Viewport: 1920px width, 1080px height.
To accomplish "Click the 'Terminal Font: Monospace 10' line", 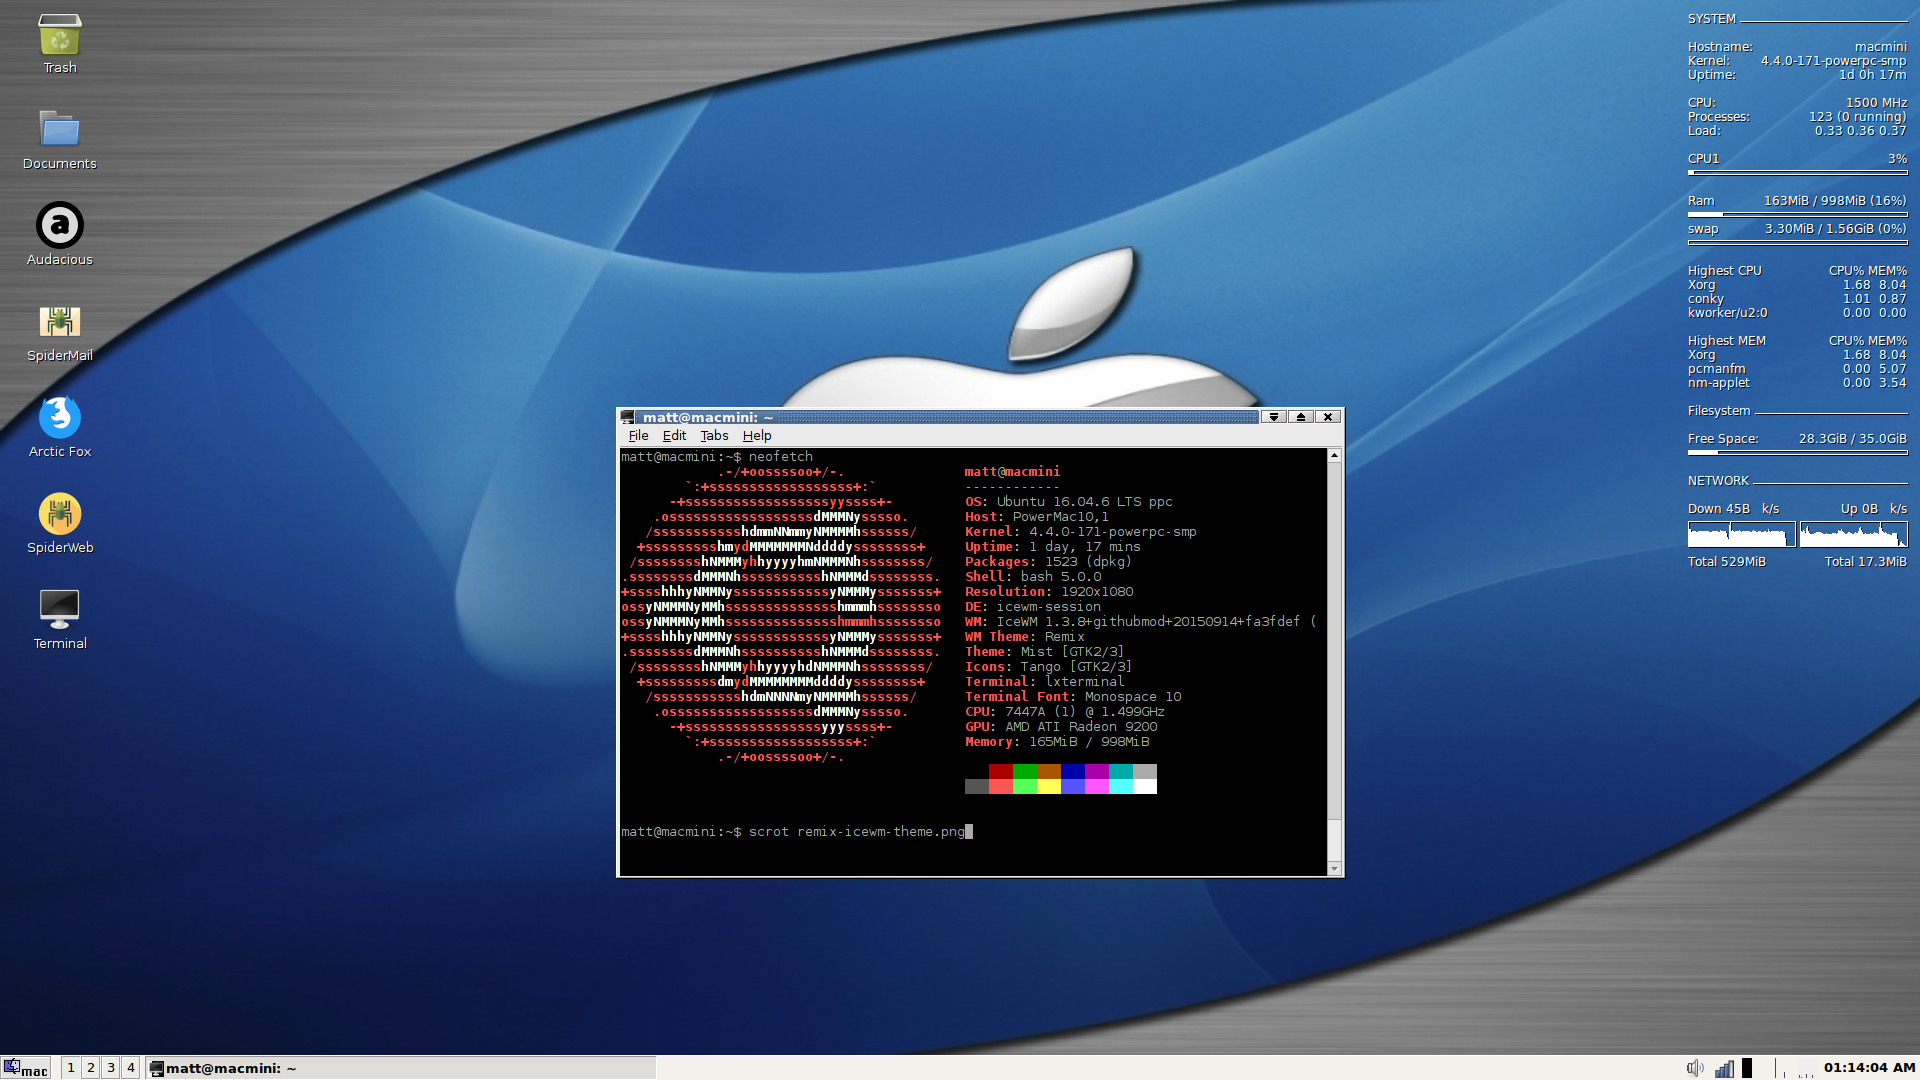I will click(1073, 697).
